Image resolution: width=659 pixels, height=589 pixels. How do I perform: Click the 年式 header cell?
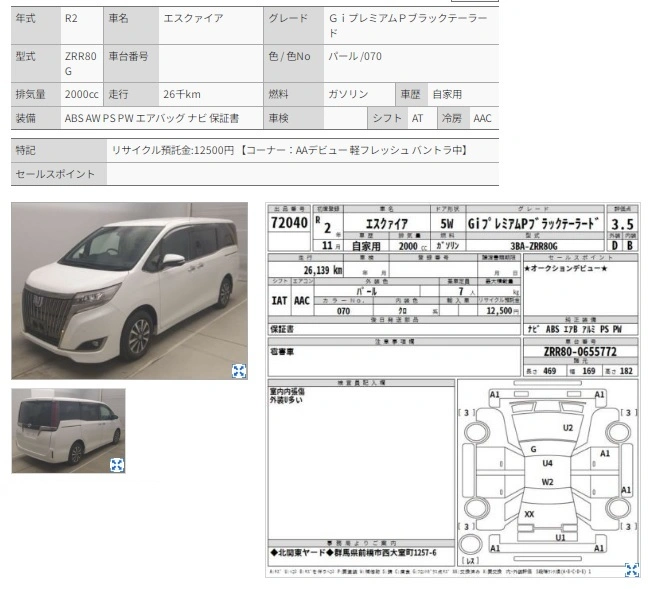(36, 25)
